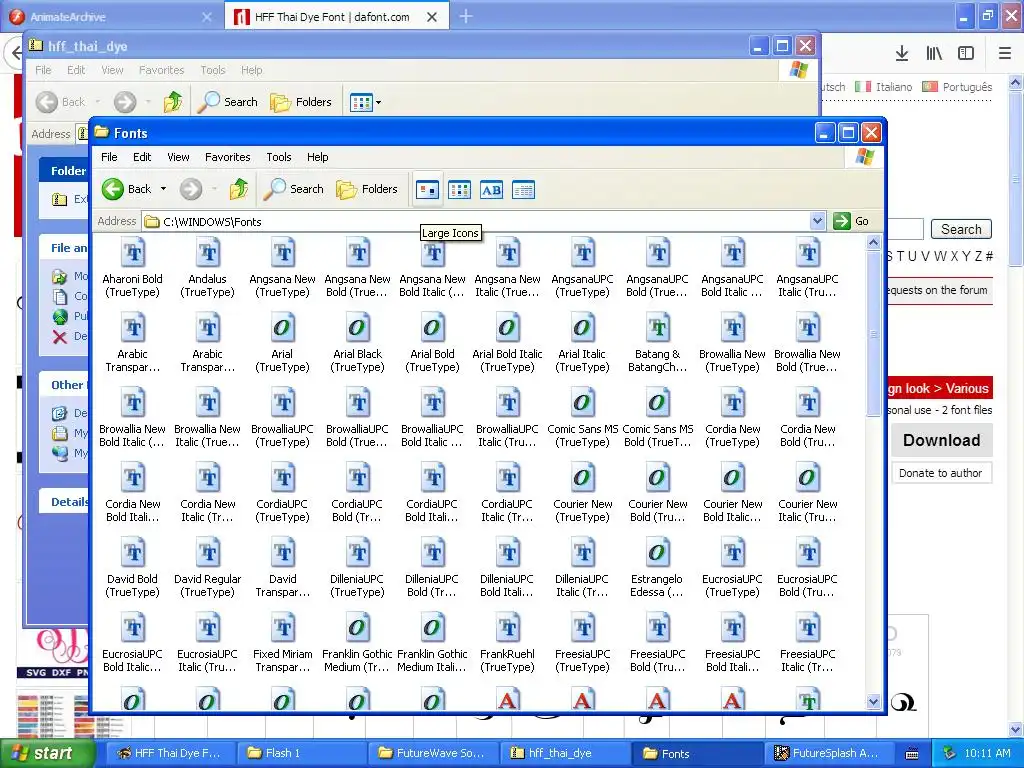1024x768 pixels.
Task: Switch Fonts window to Details view
Action: tap(523, 189)
